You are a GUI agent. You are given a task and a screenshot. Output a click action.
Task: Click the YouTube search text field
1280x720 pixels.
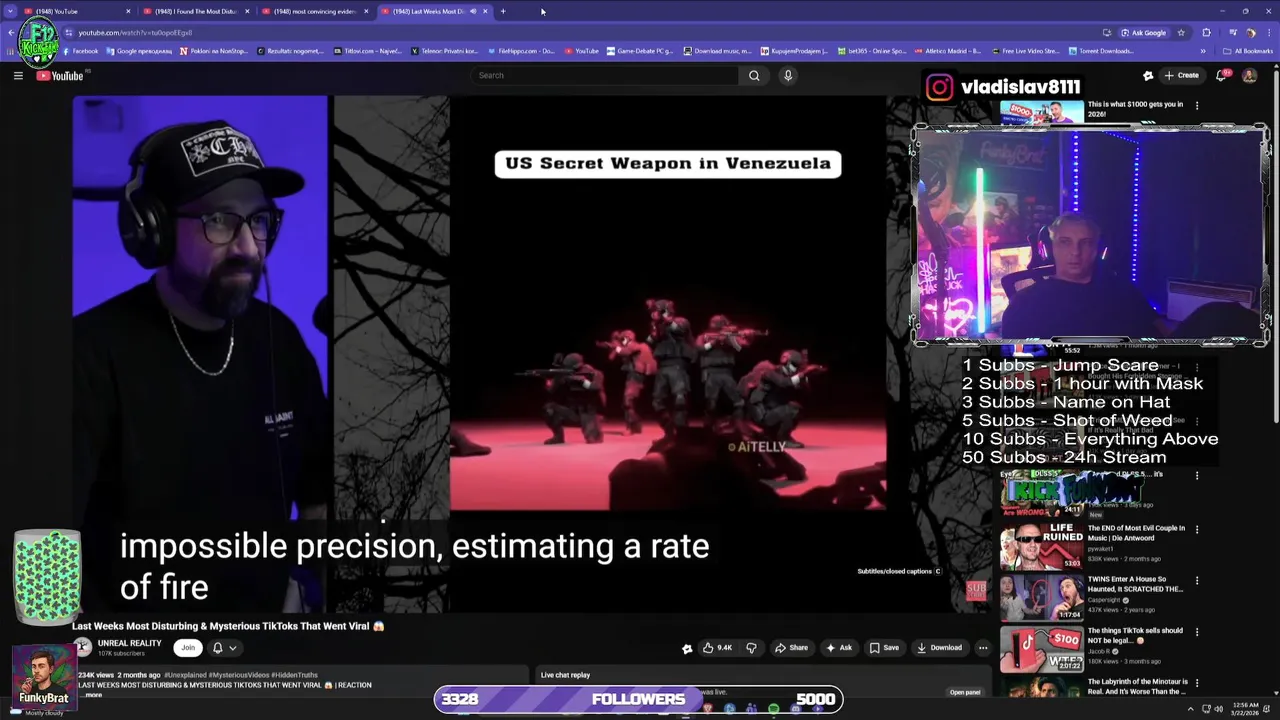click(605, 75)
